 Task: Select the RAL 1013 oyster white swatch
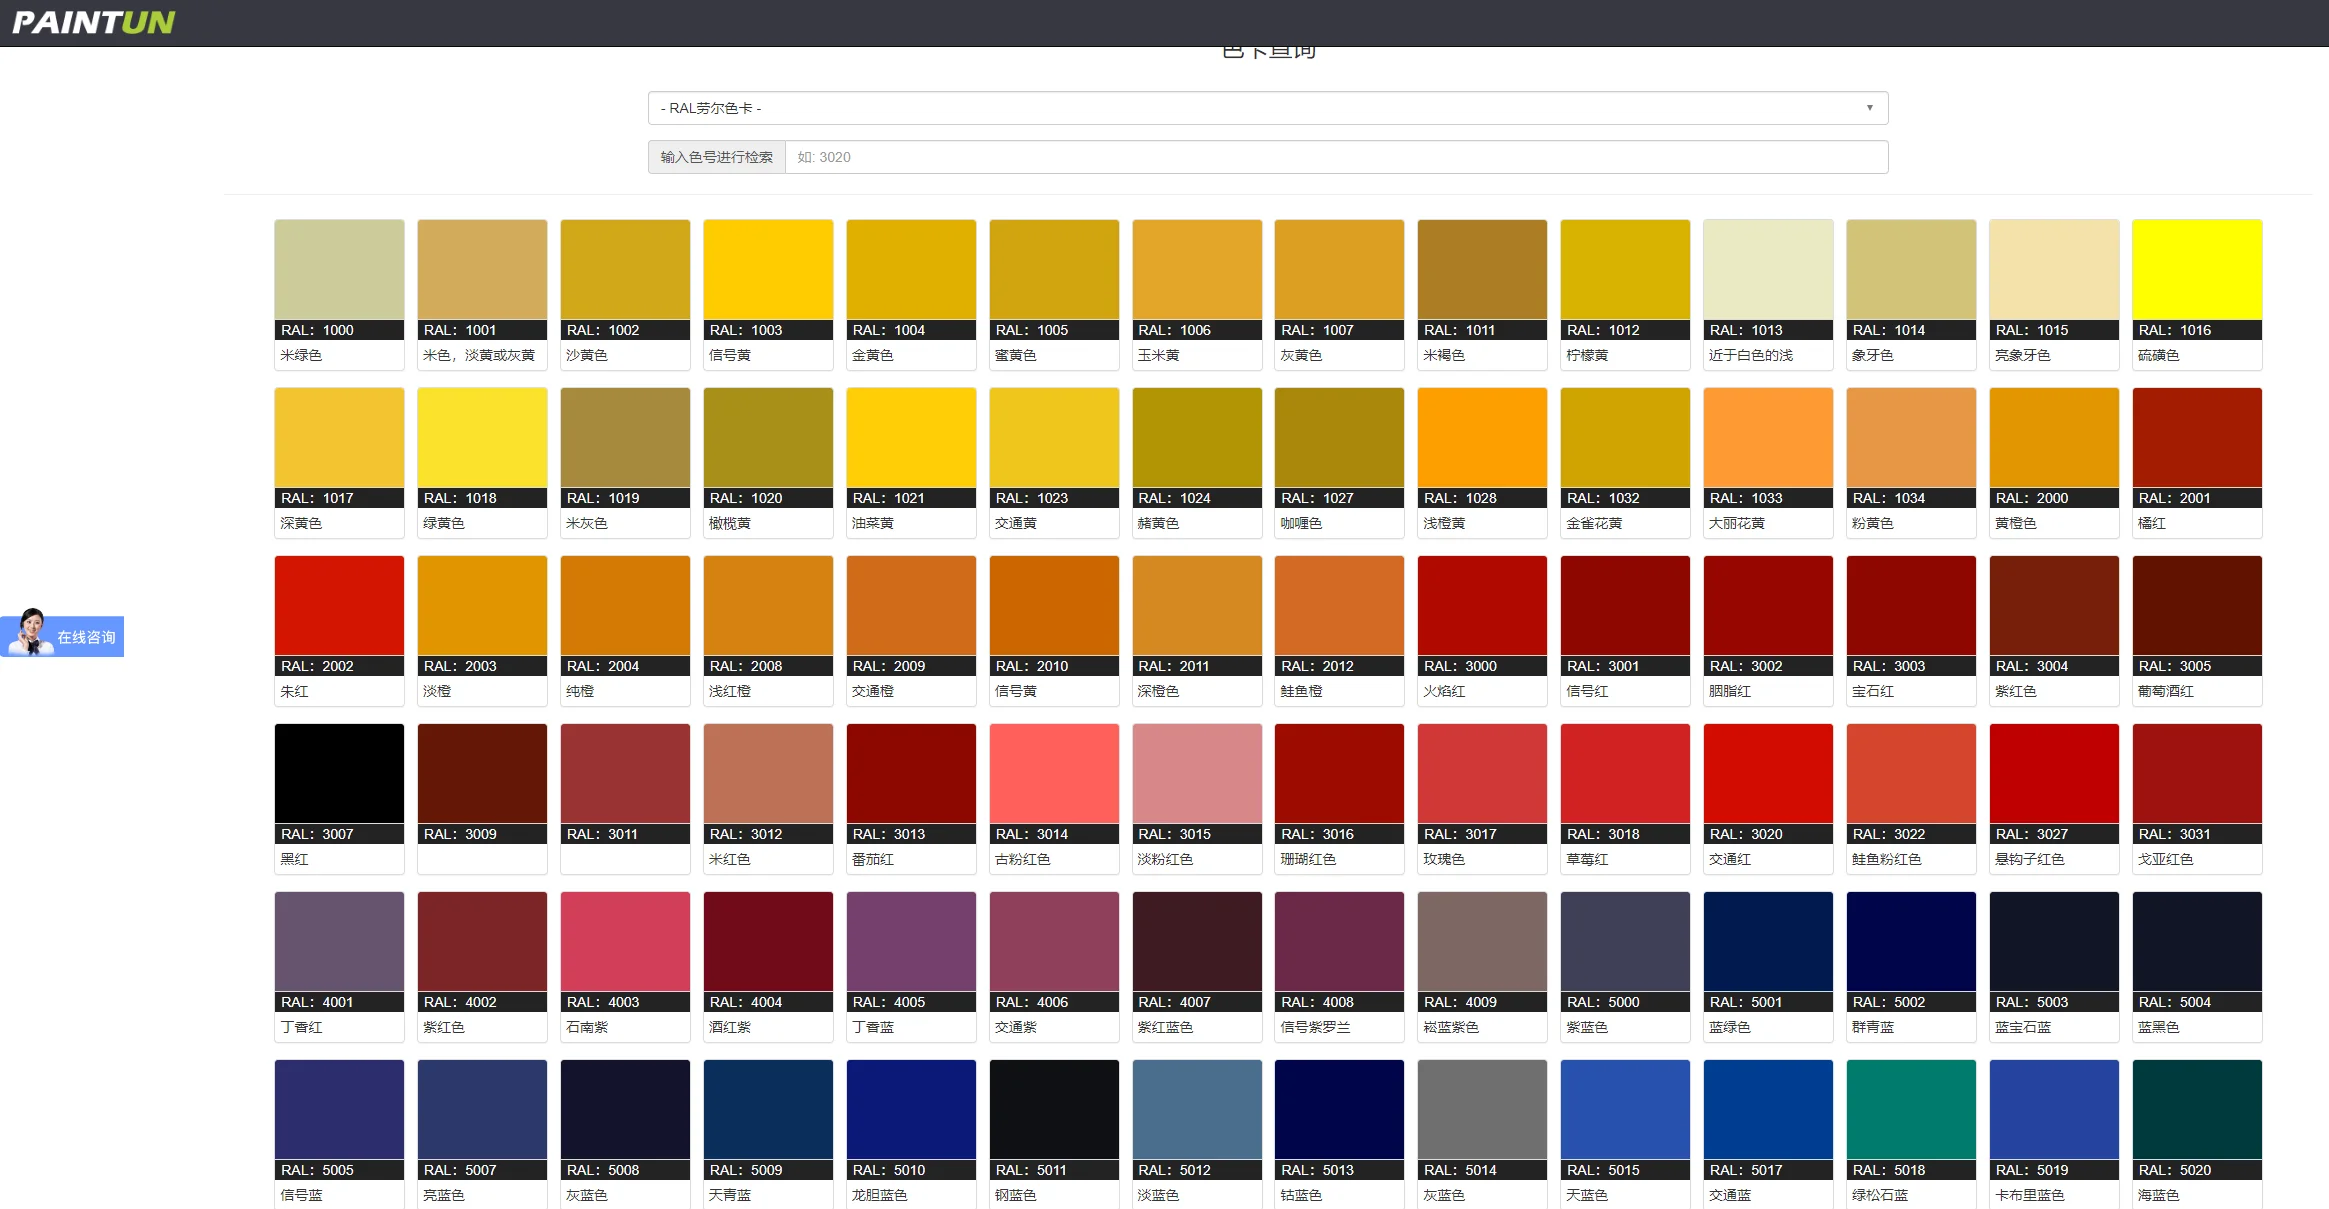[1767, 270]
